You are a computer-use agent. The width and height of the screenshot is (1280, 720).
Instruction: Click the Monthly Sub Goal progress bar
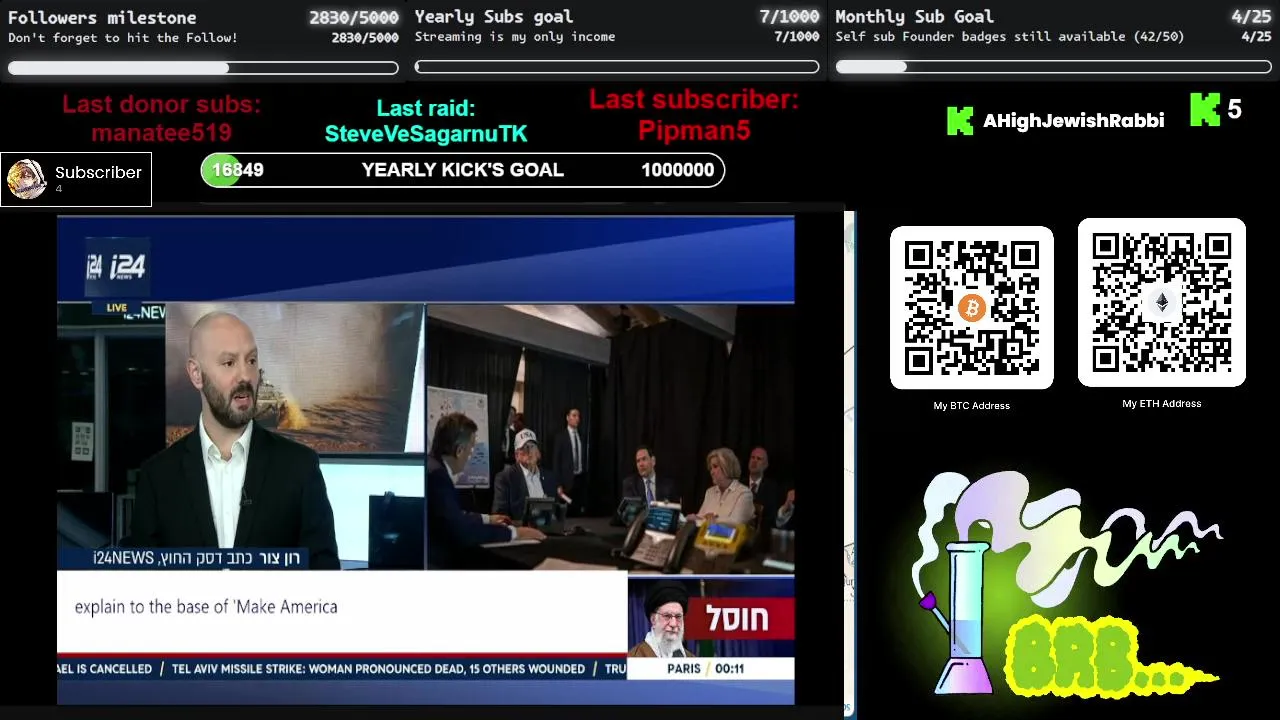pos(1053,68)
